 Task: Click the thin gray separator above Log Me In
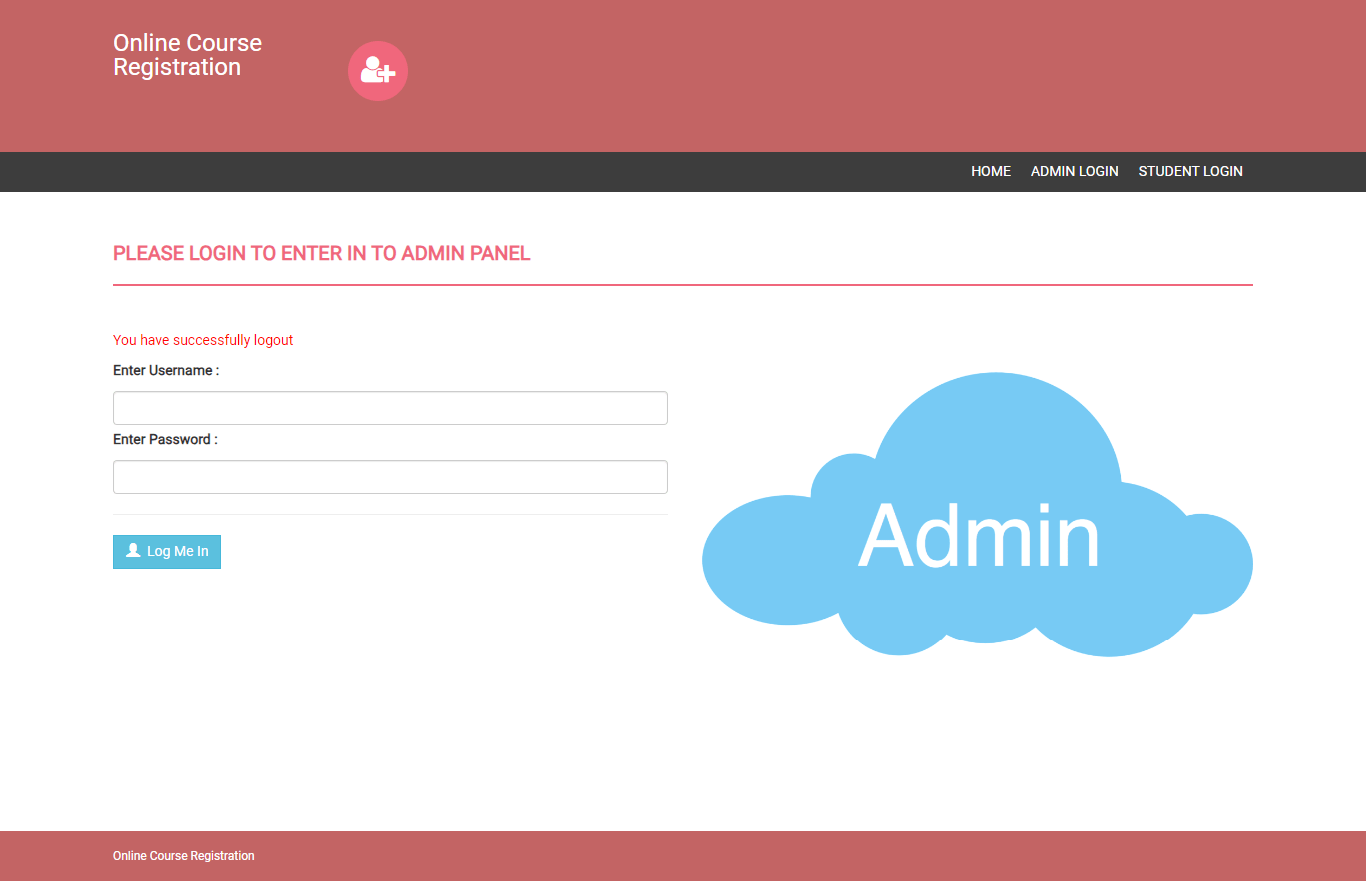click(x=390, y=514)
